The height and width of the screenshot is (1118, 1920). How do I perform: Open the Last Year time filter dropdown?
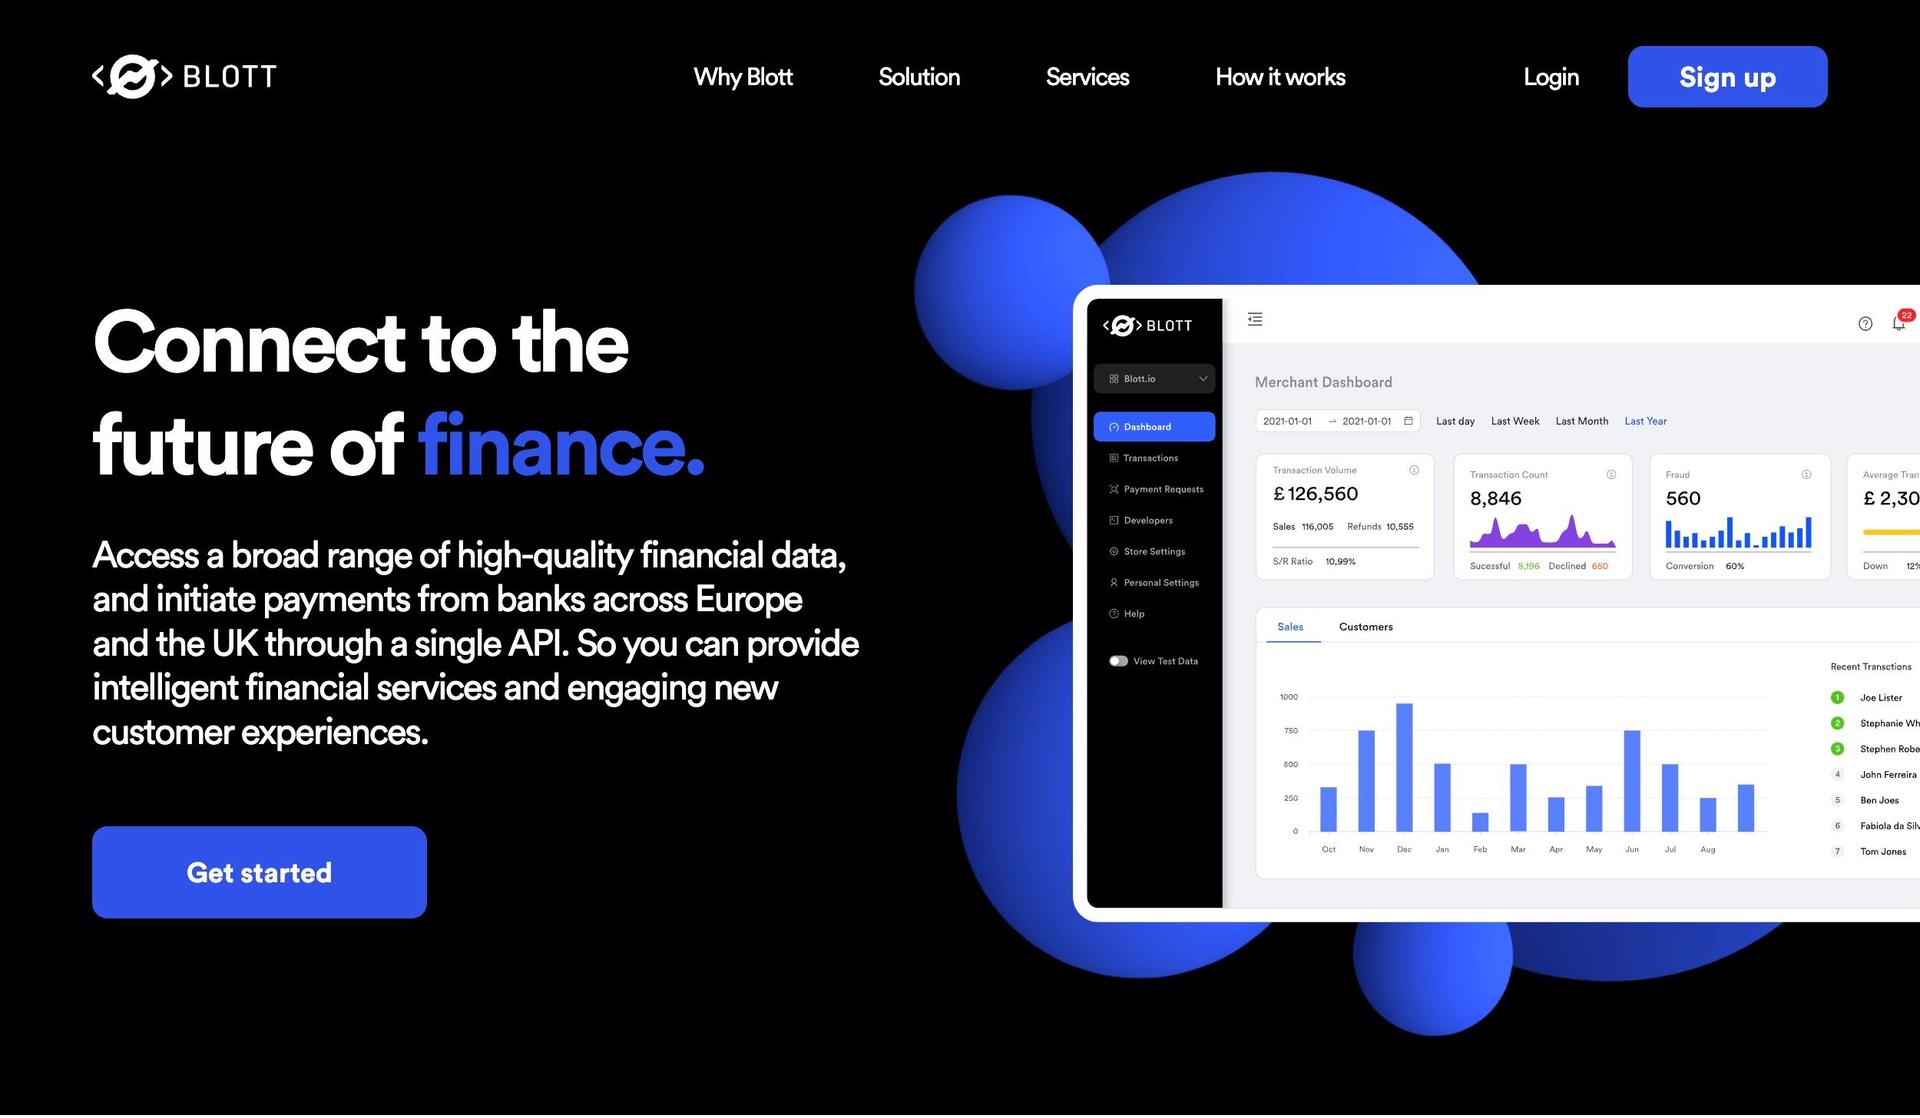tap(1646, 421)
